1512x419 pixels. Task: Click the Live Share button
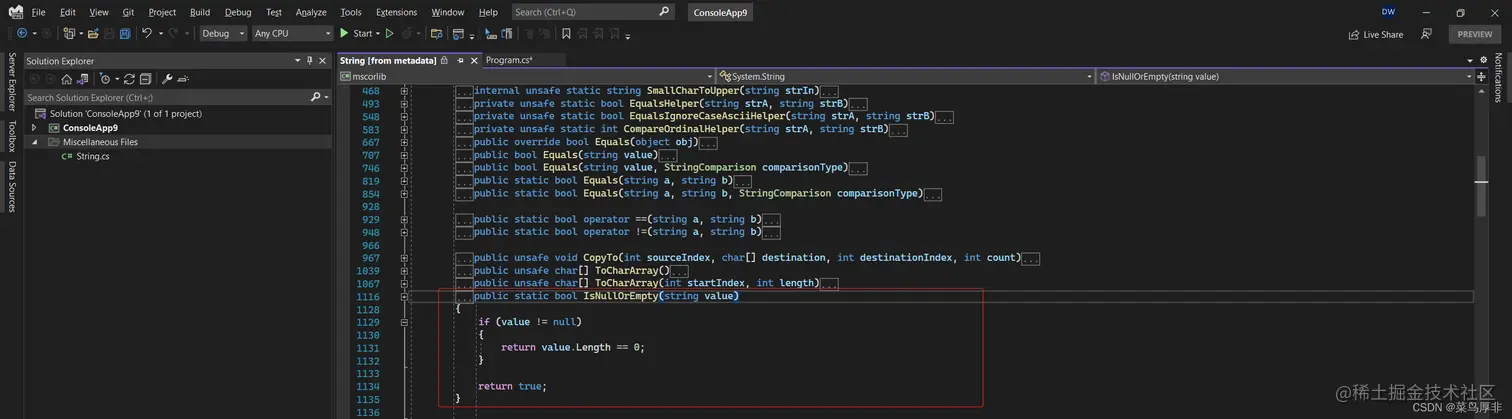[1375, 34]
